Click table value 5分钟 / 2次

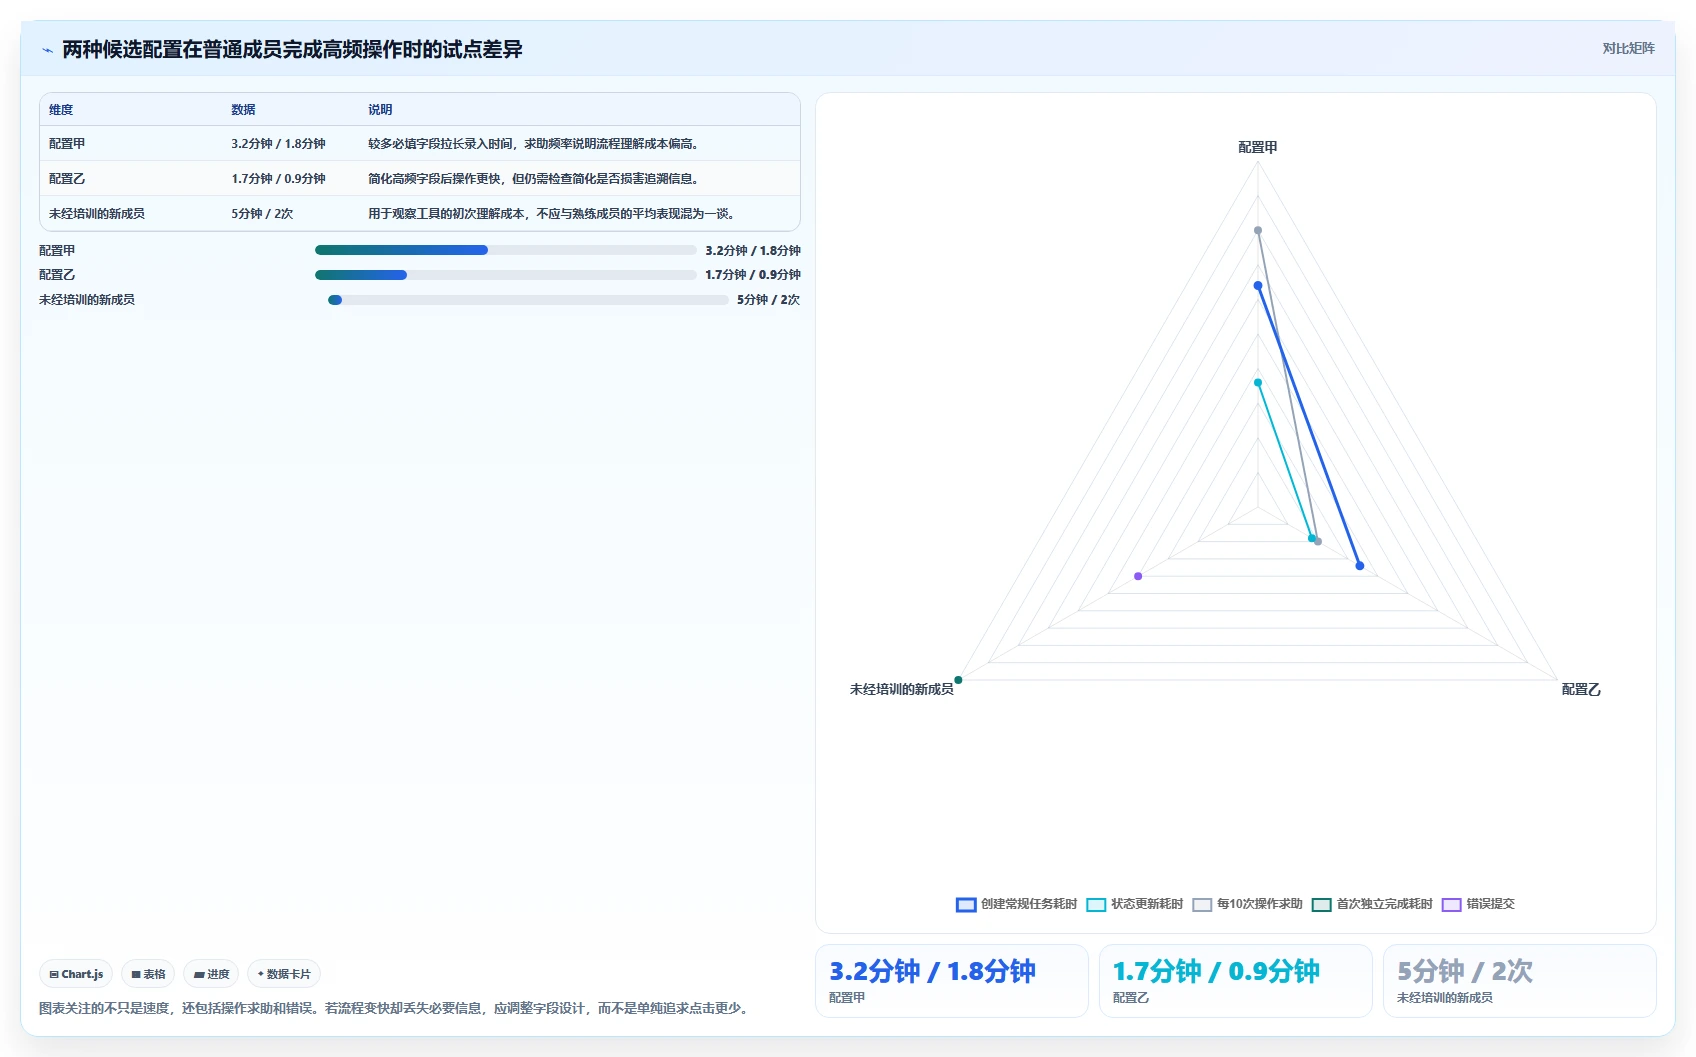coord(262,214)
